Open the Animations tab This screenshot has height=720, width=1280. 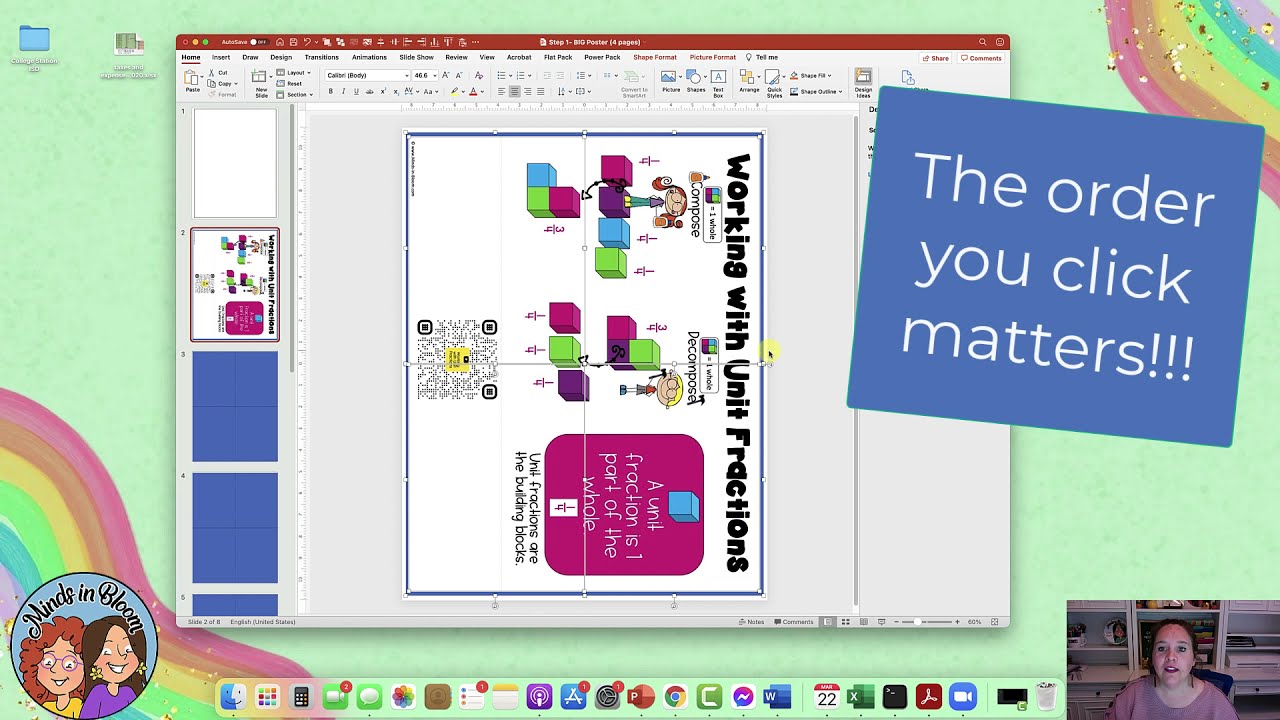point(369,57)
